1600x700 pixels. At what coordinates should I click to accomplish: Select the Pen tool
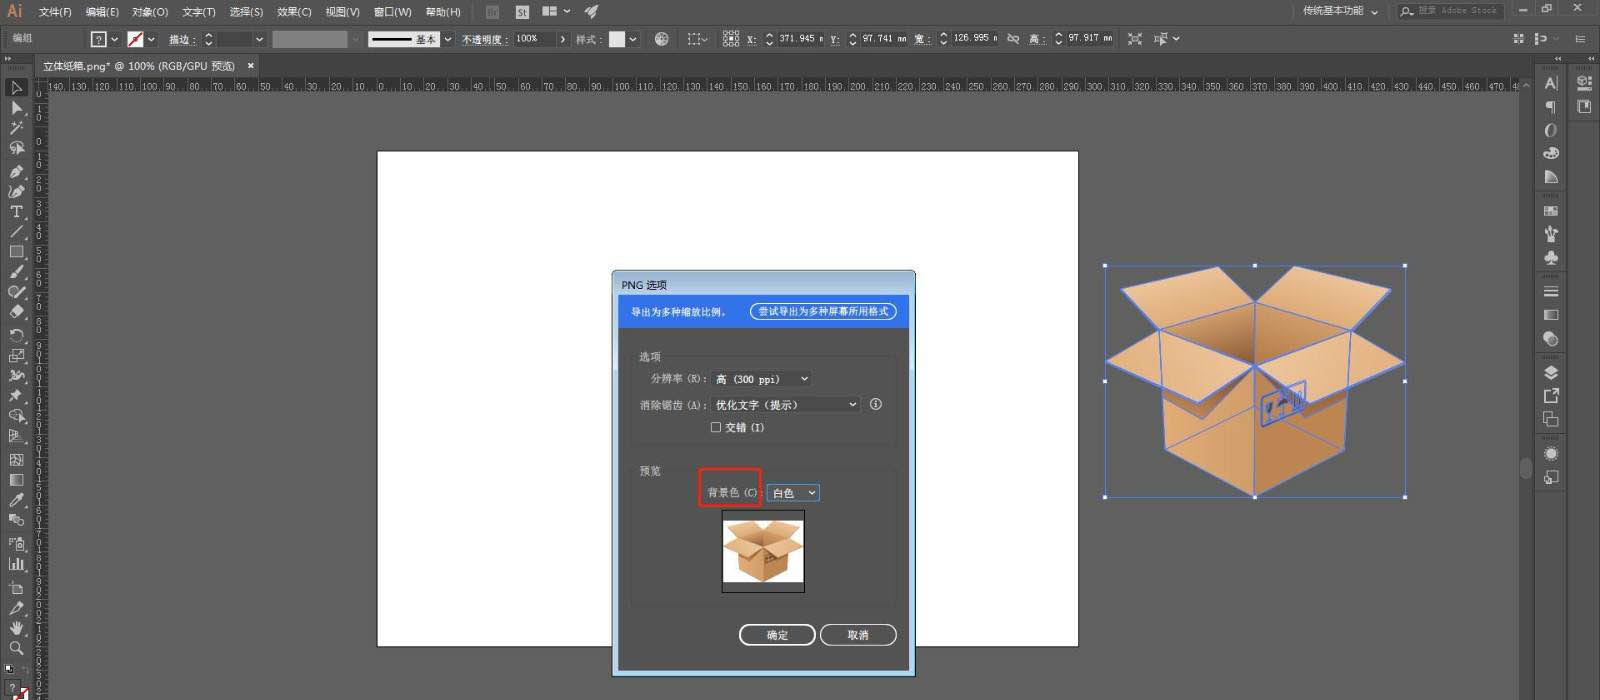coord(16,171)
